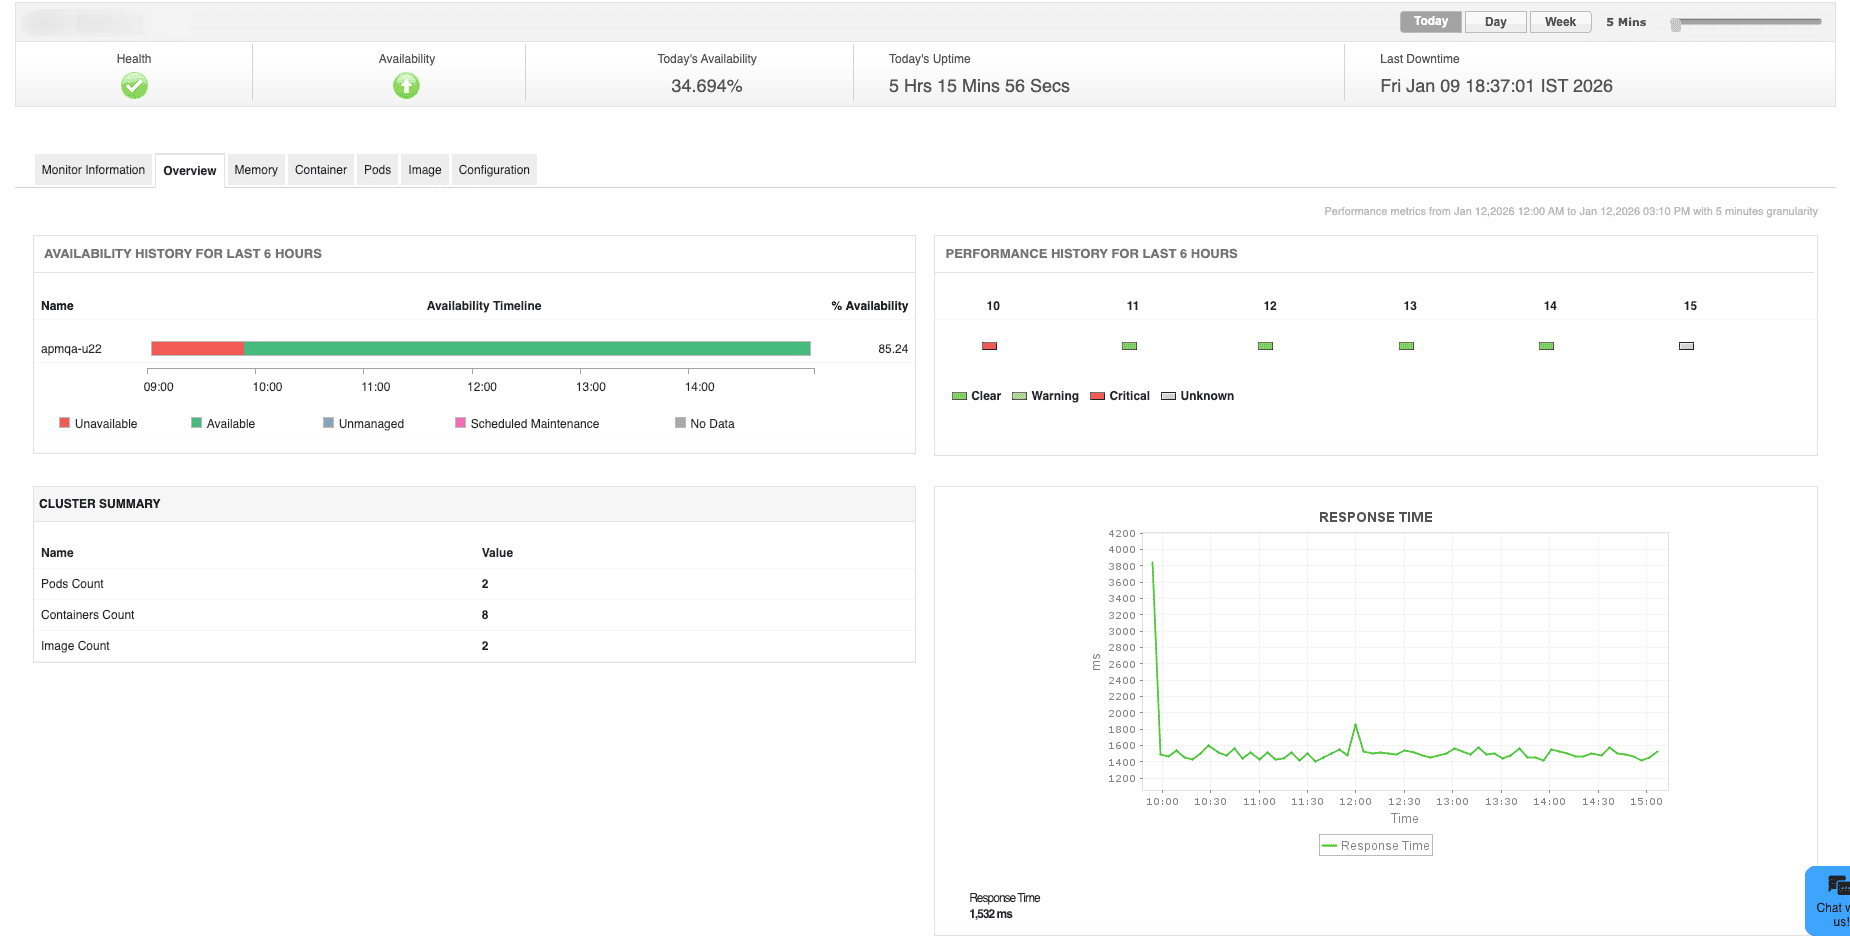Select the Today time range button
The width and height of the screenshot is (1850, 941).
coord(1430,20)
